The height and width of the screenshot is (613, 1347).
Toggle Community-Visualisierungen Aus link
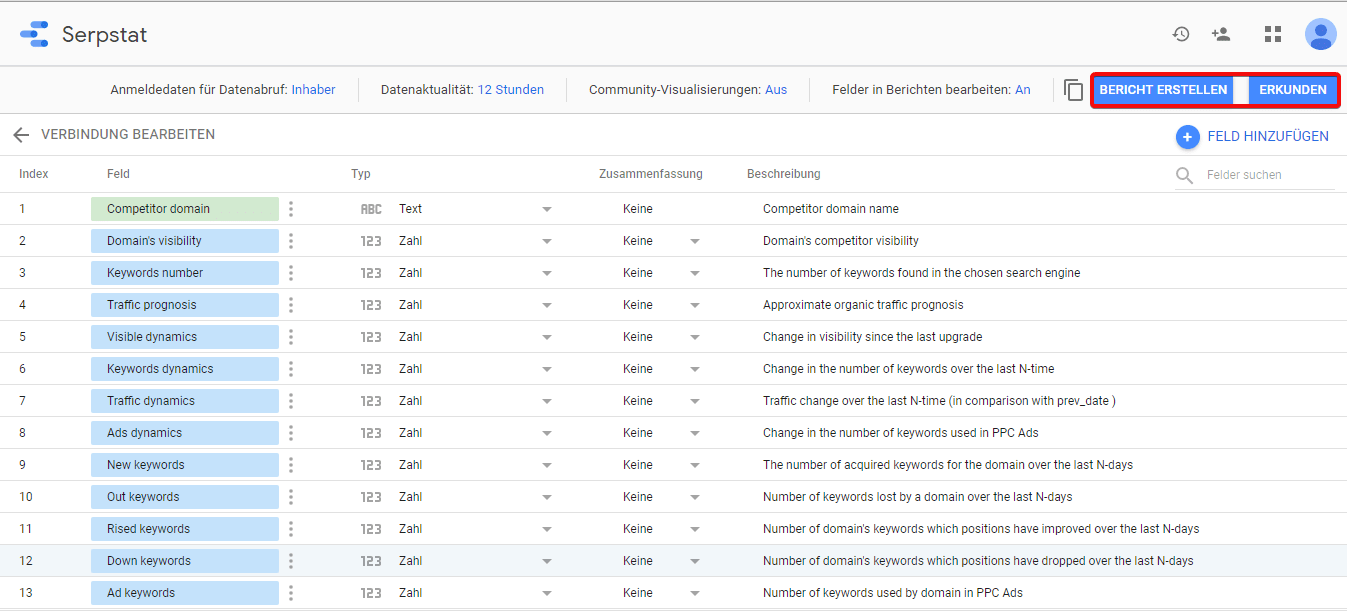[776, 90]
